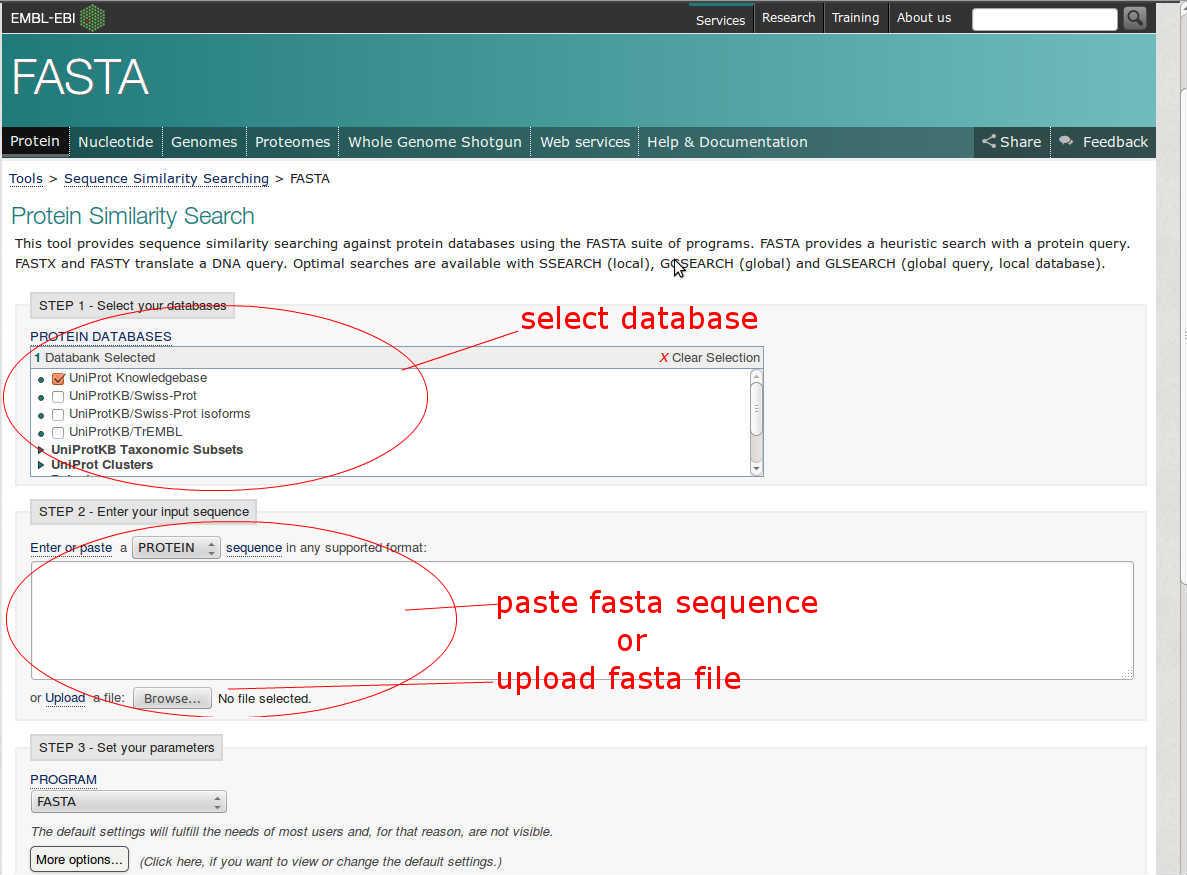Click the '1 Databank Selected' text

point(95,357)
